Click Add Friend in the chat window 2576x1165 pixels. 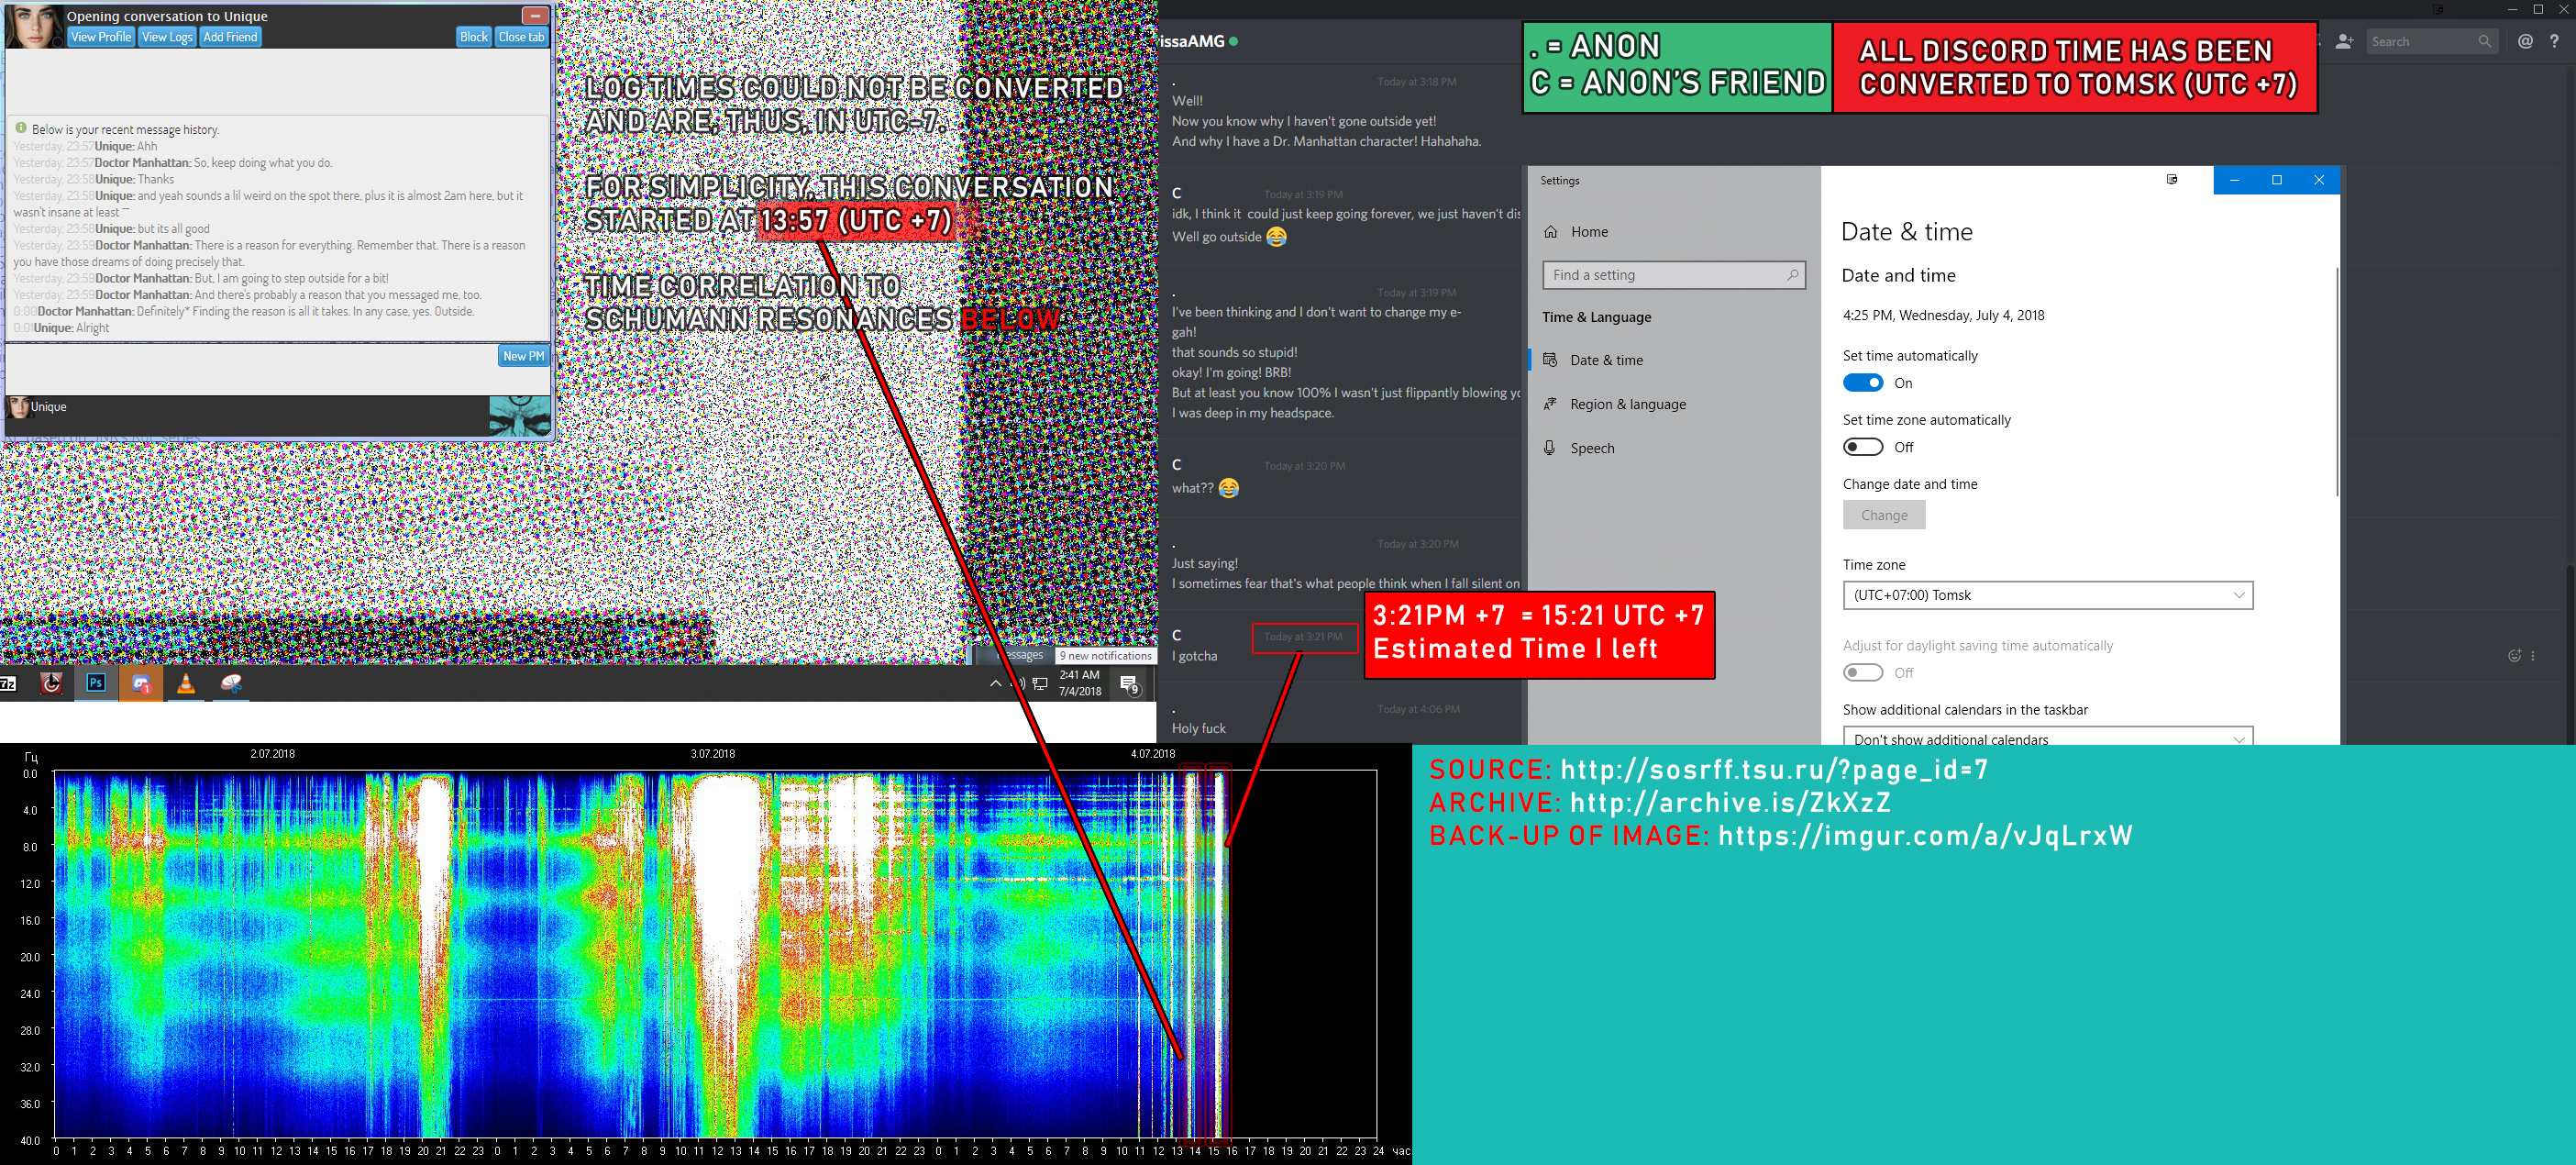[x=230, y=37]
